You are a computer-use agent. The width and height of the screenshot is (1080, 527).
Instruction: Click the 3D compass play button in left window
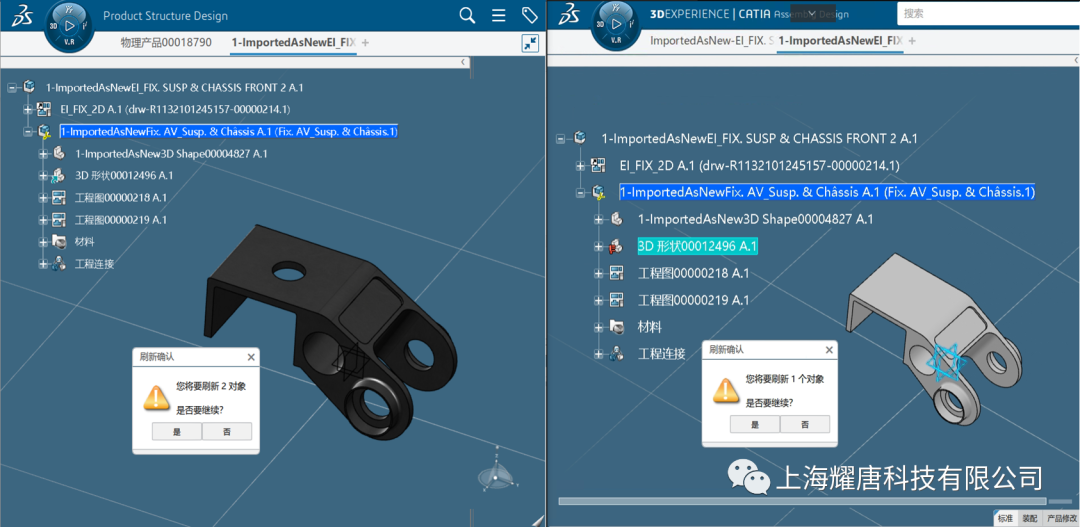(69, 25)
